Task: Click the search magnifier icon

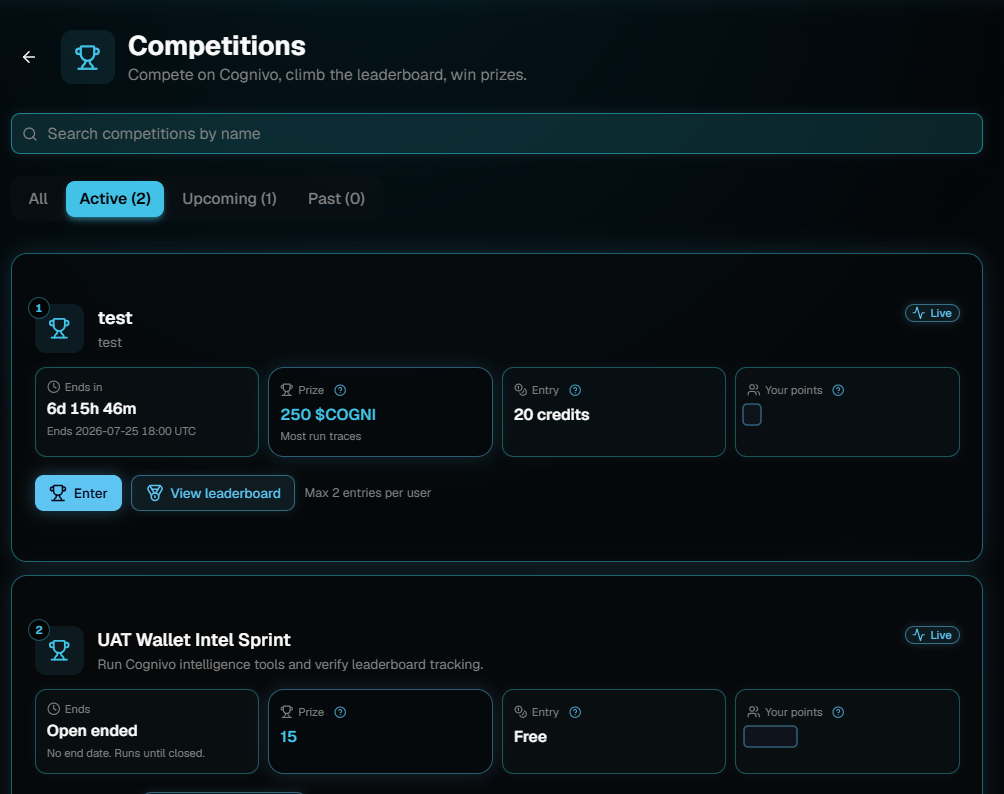Action: (x=29, y=134)
